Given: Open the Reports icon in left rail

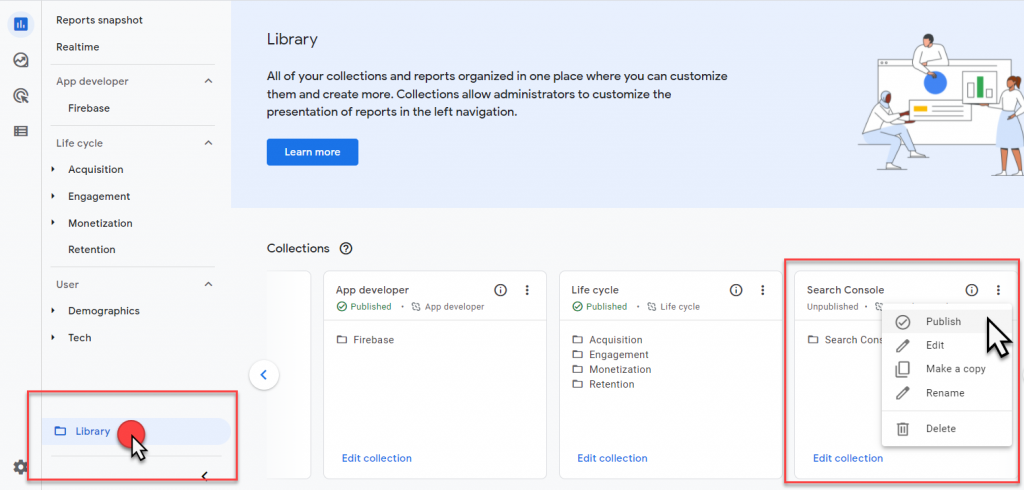Looking at the screenshot, I should coord(21,24).
